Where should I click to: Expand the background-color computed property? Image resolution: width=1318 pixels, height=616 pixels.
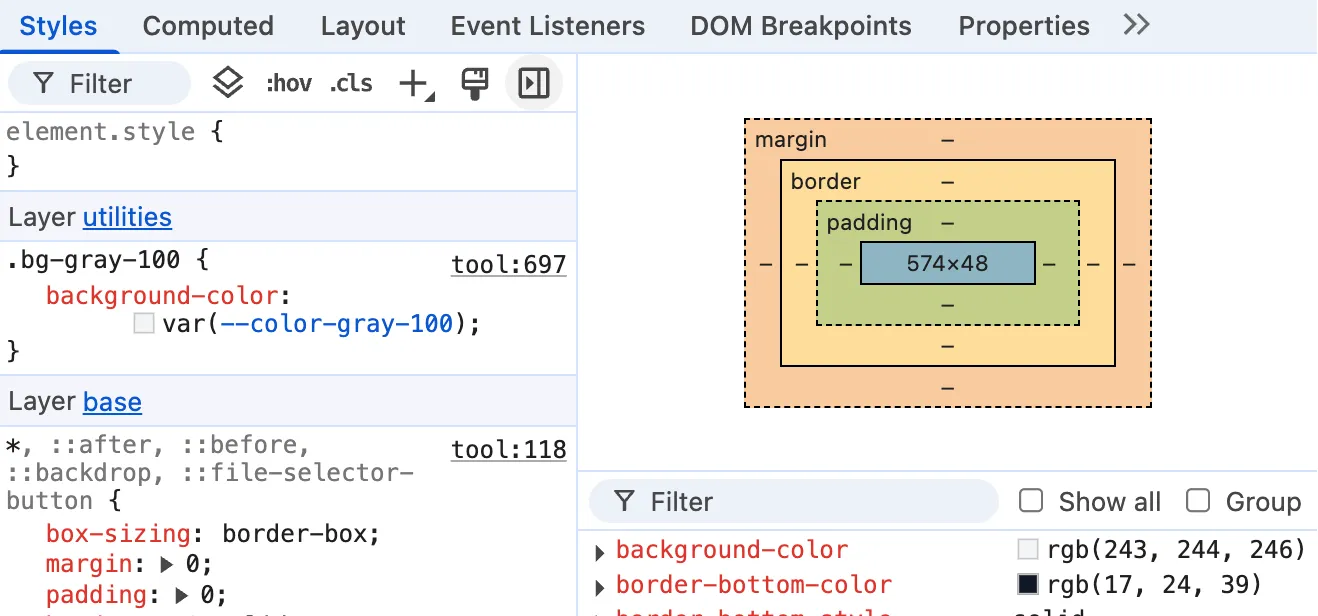pyautogui.click(x=598, y=549)
